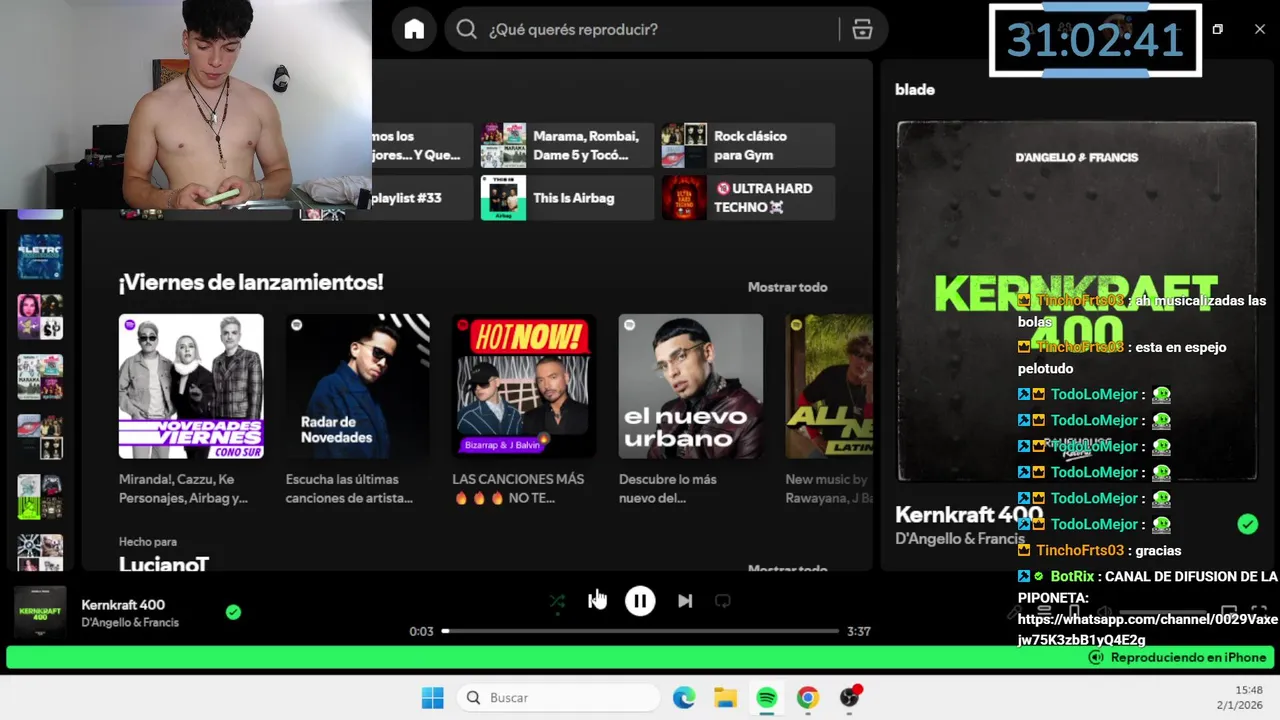Click the Kernkraft 400 title in the player bar
This screenshot has height=720, width=1280.
click(123, 604)
